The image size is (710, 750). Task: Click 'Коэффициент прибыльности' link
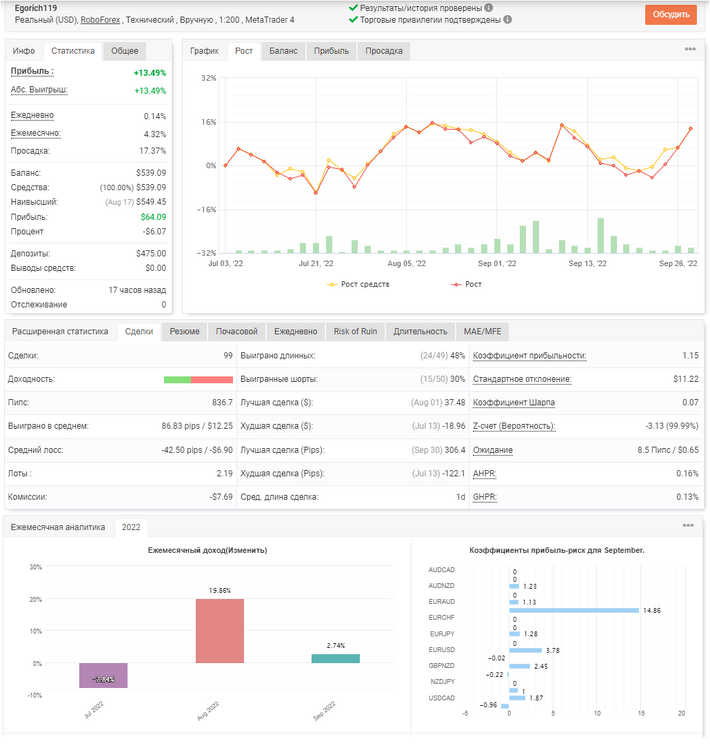[x=530, y=356]
